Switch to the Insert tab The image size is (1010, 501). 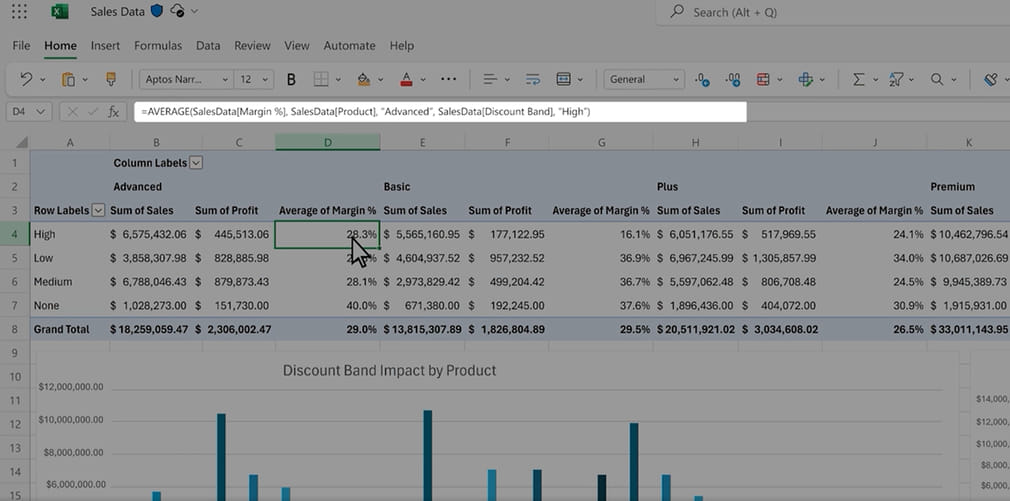(105, 45)
